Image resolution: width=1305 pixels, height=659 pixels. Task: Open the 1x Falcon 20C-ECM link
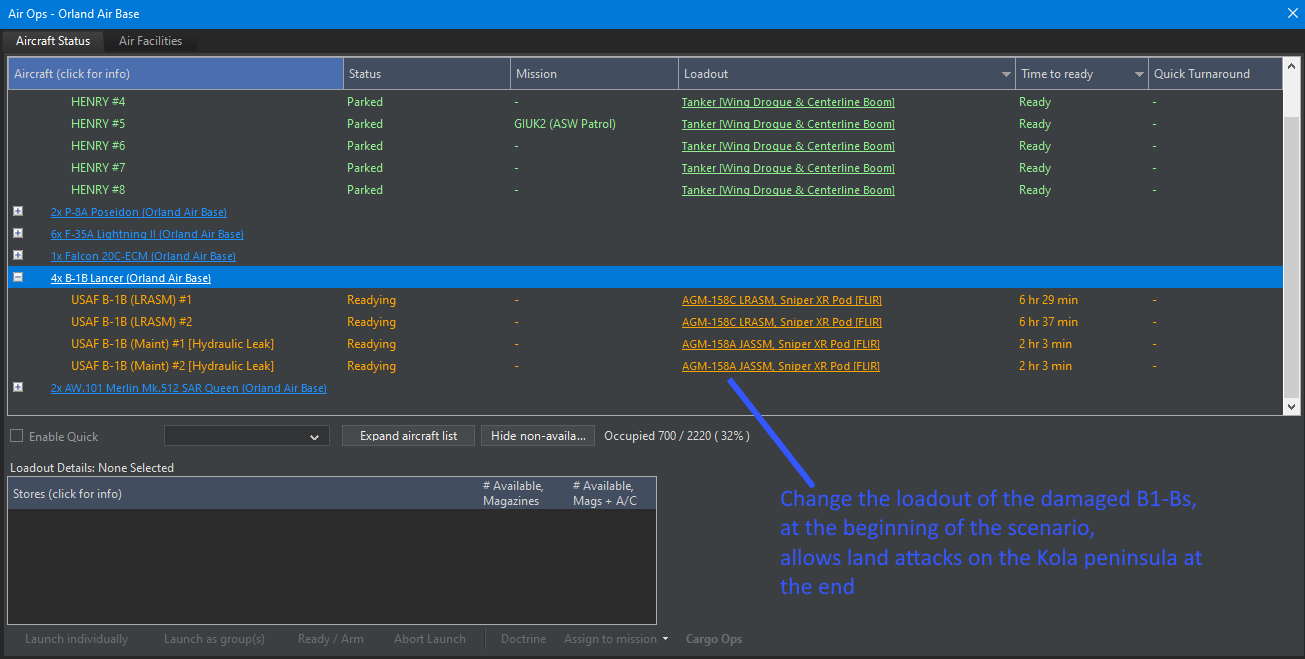pos(143,256)
